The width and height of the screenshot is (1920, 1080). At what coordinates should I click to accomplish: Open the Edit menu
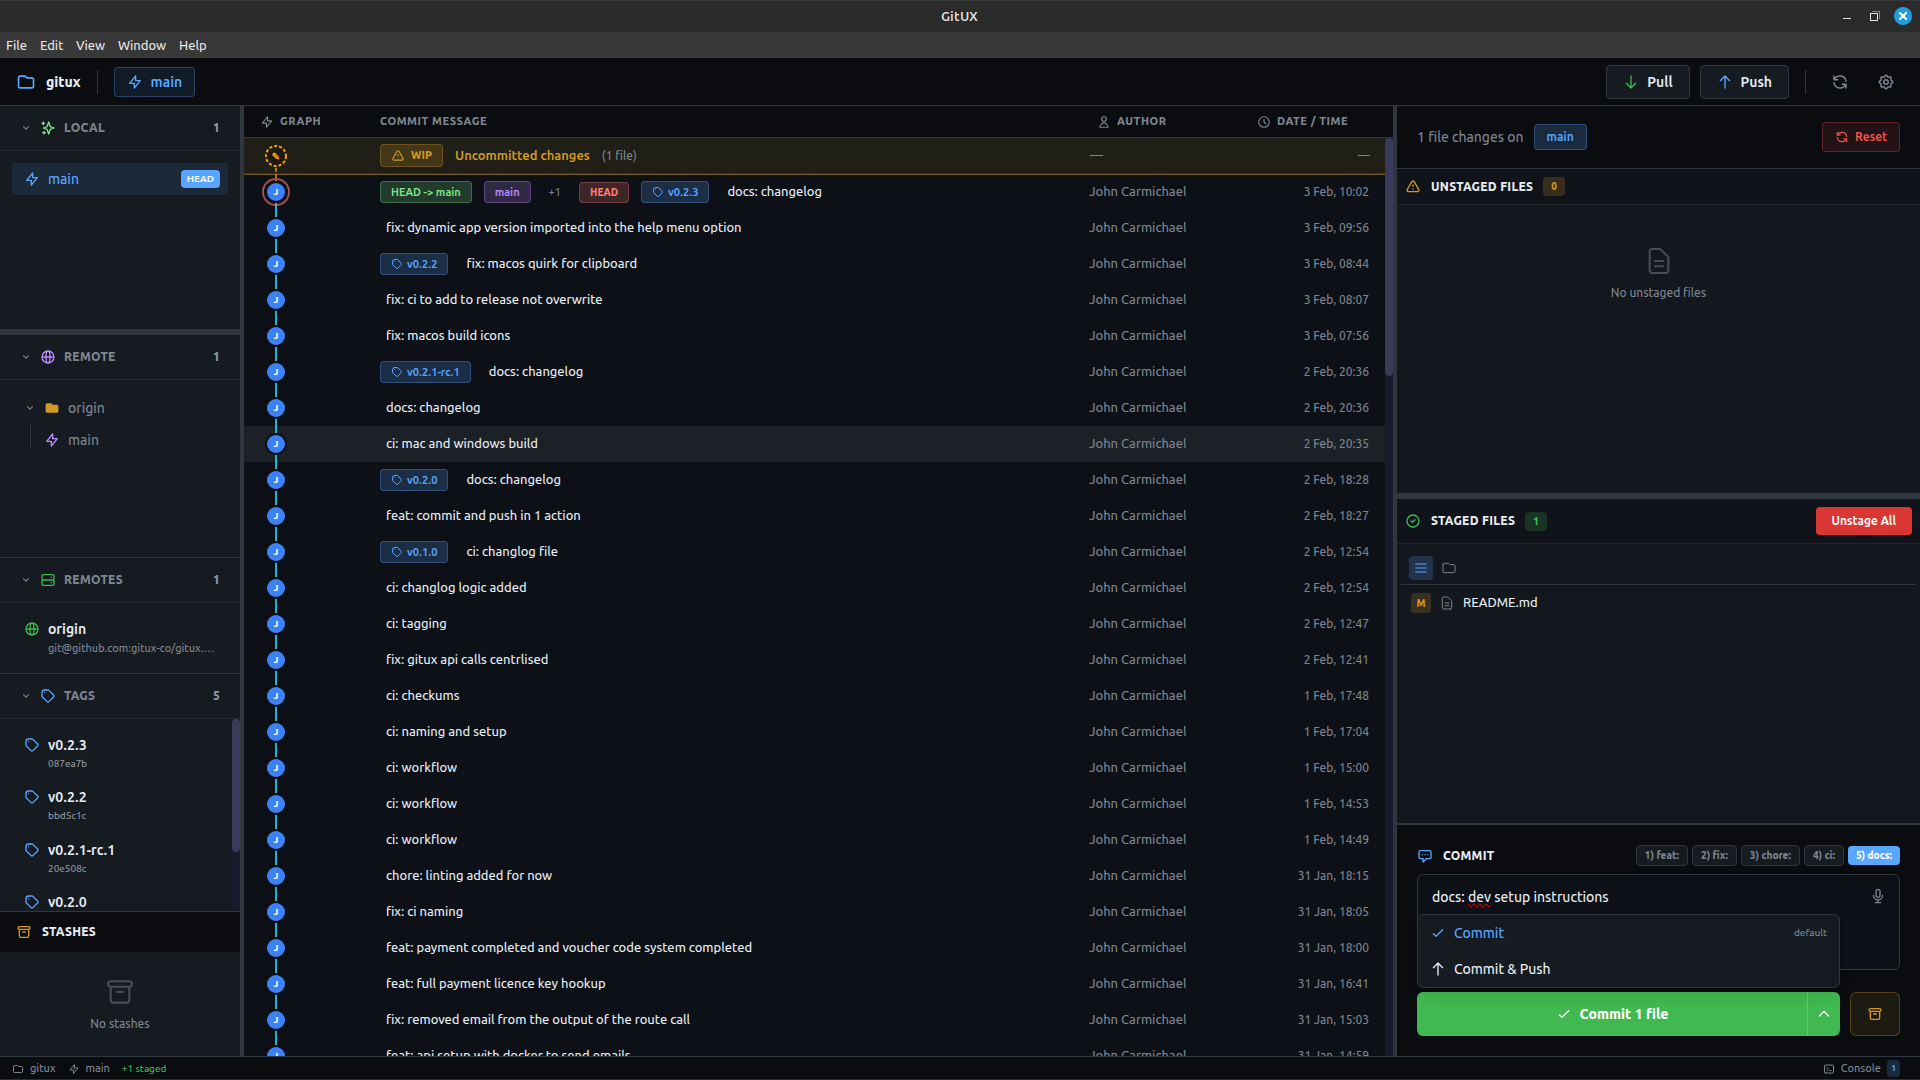coord(50,45)
